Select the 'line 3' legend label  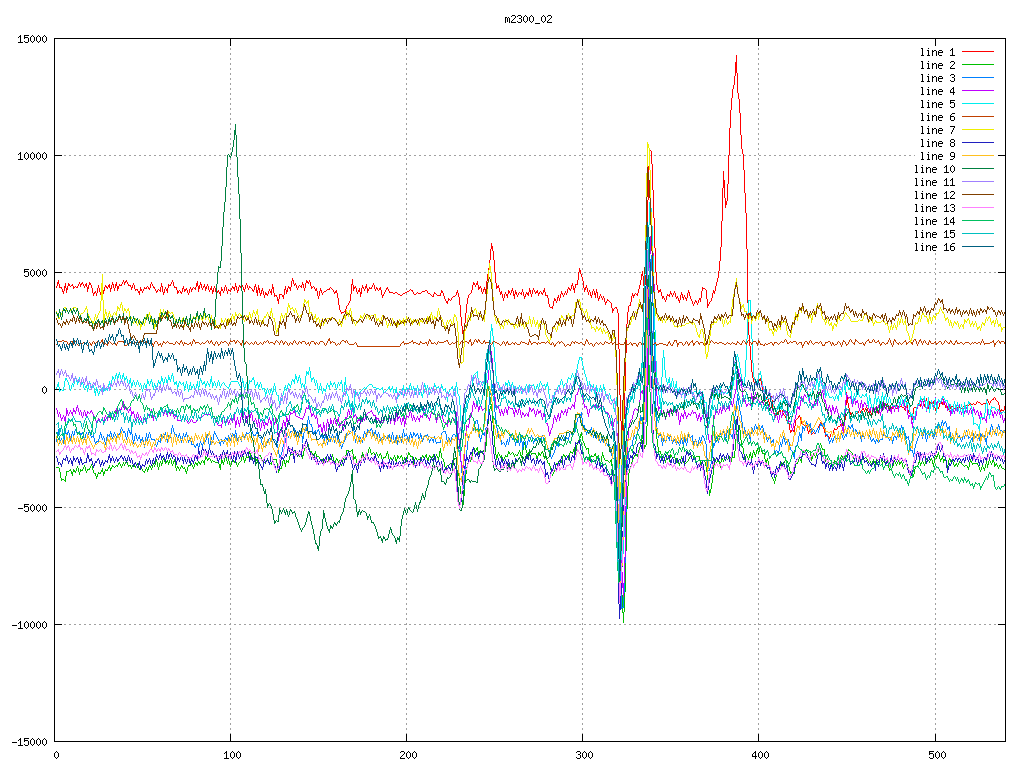(x=937, y=78)
